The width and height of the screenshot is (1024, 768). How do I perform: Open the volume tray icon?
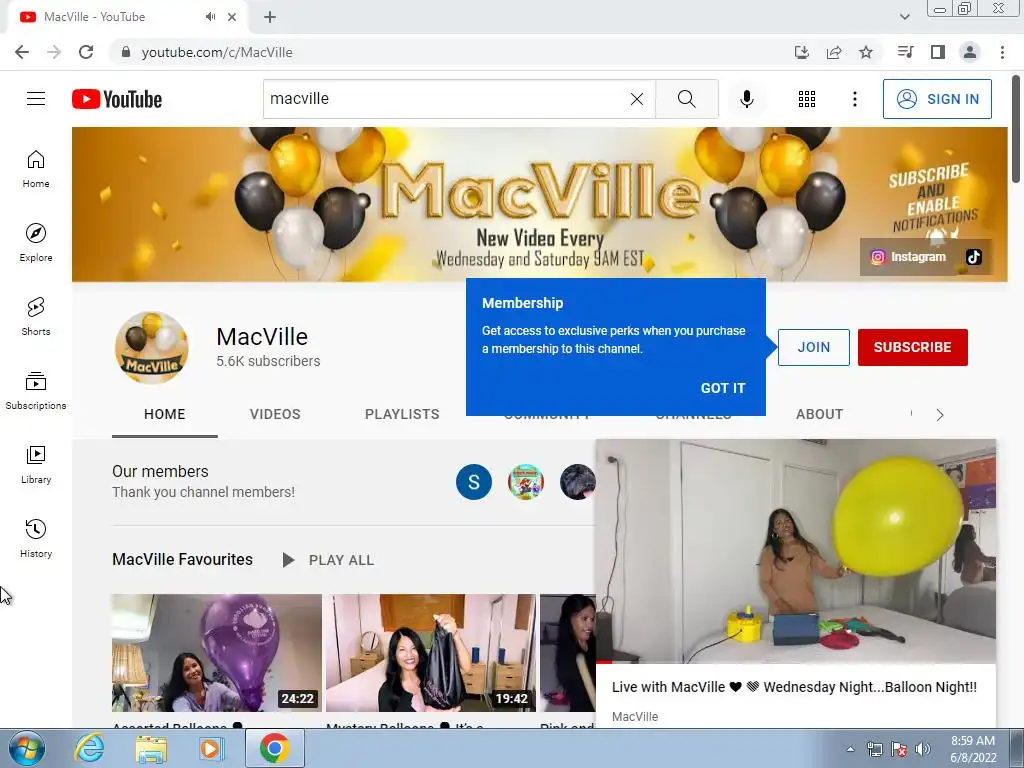pyautogui.click(x=923, y=749)
